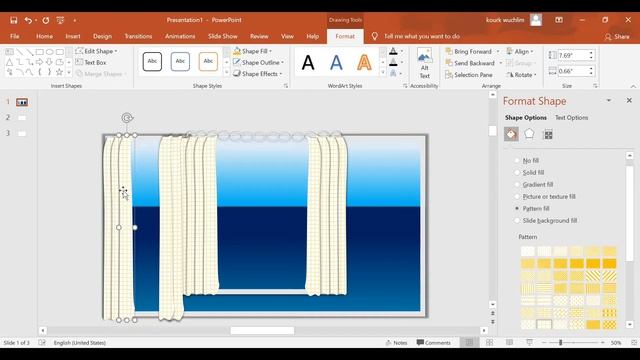Click the rotation handle above the curtain shape
This screenshot has width=640, height=360.
click(x=127, y=118)
